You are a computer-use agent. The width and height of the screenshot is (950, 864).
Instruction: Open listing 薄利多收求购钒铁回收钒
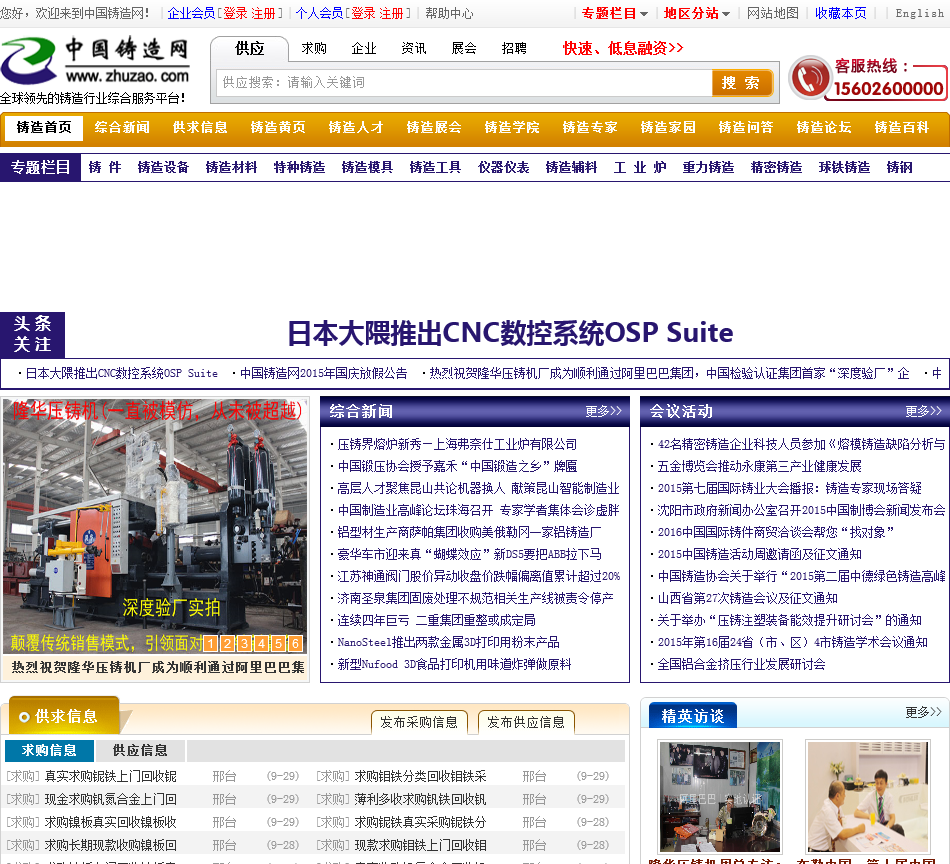(420, 799)
